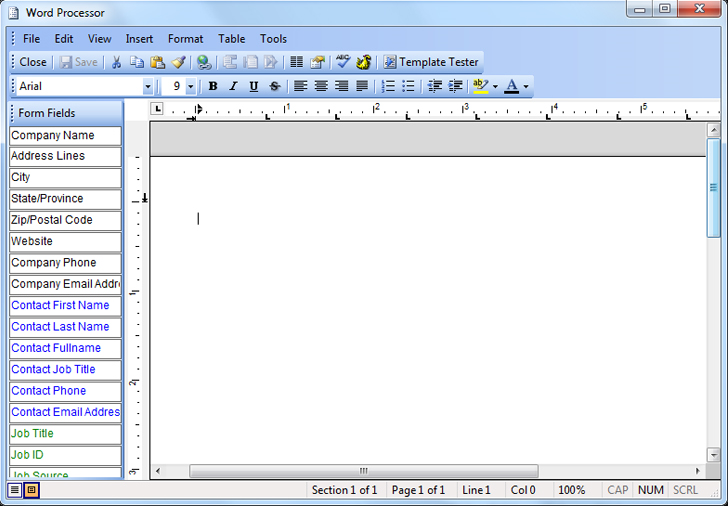
Task: Insert Job ID form field
Action: [x=65, y=455]
